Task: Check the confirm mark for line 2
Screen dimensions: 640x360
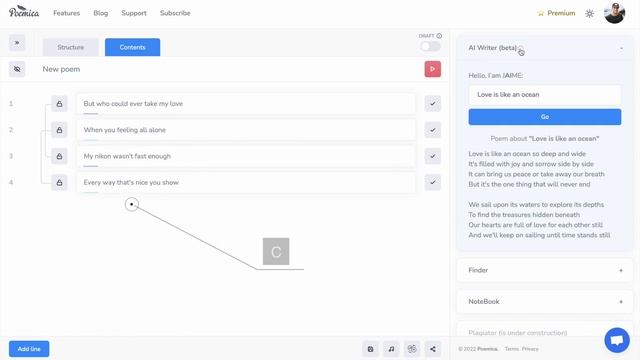Action: click(x=433, y=130)
